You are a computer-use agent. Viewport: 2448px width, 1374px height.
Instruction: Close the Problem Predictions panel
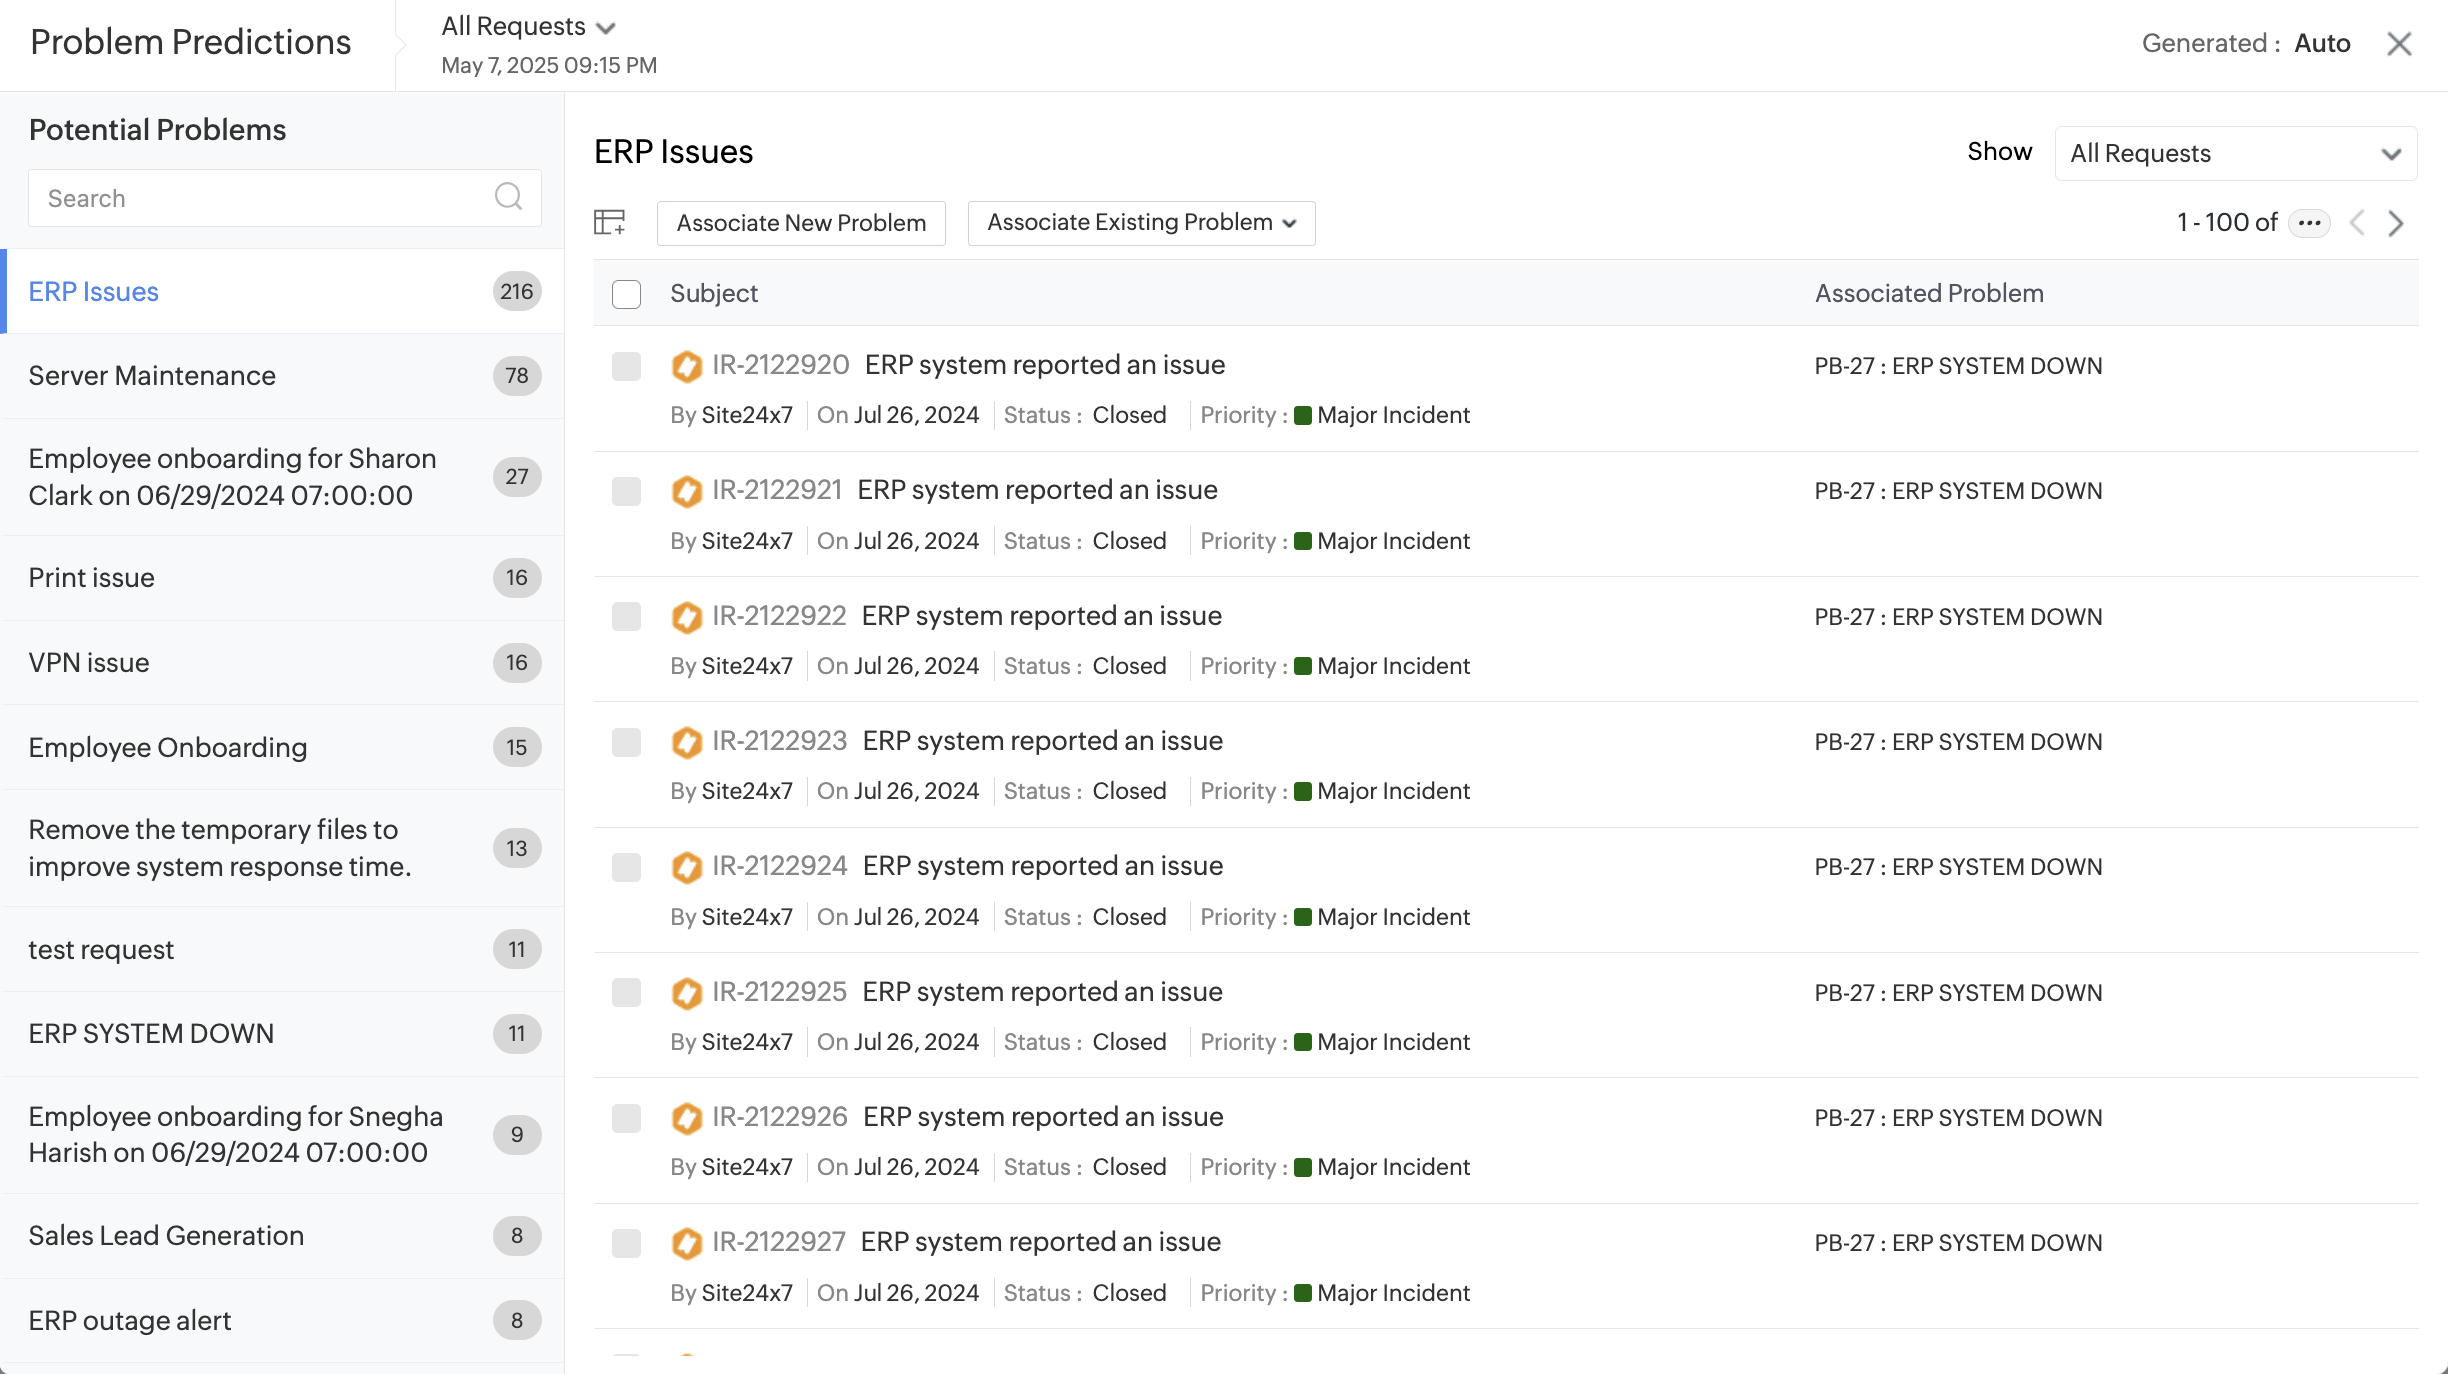point(2399,44)
